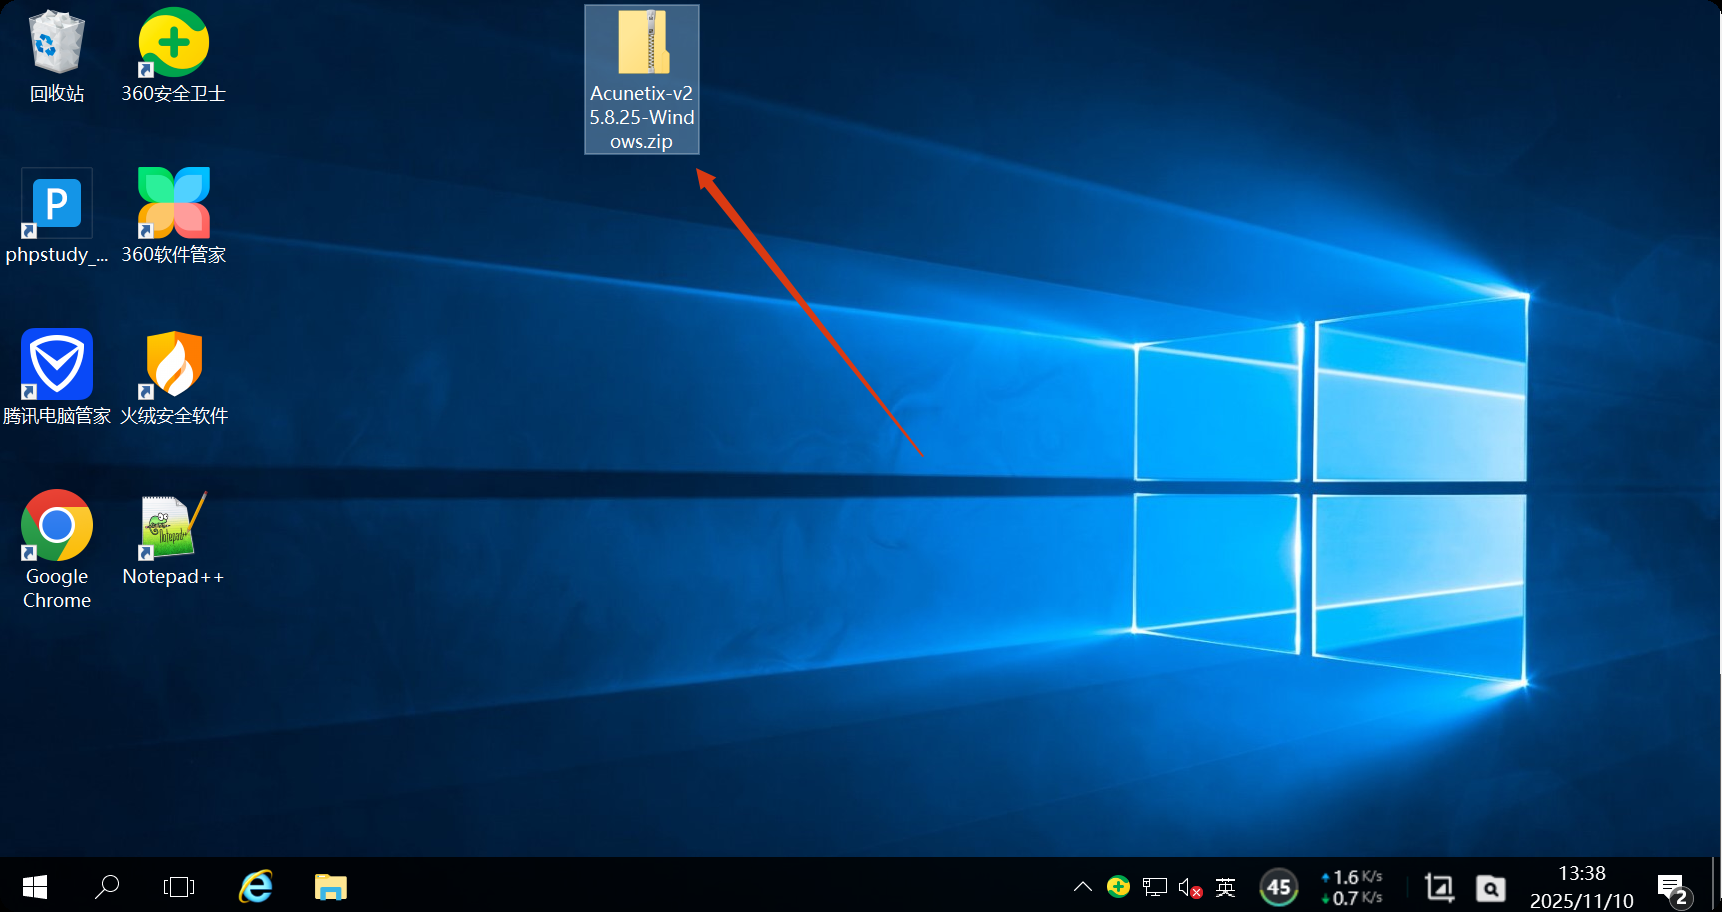This screenshot has width=1722, height=912.
Task: Open the network tray icon
Action: coord(1155,887)
